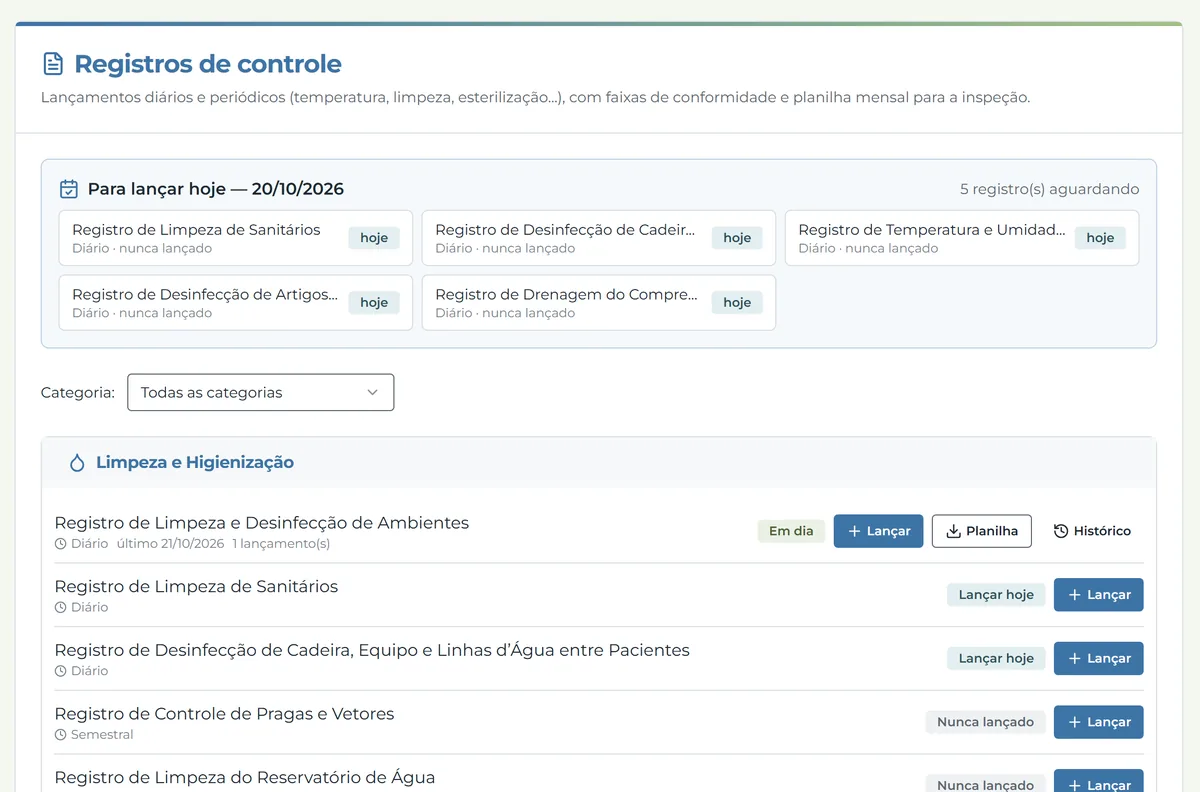Click the 1 lançamento(s) text

click(x=281, y=544)
